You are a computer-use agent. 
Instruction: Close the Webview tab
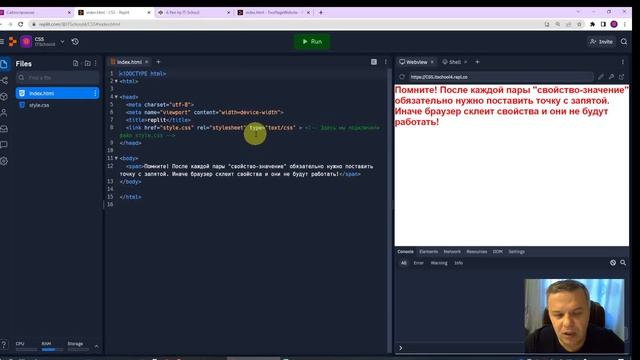(432, 62)
